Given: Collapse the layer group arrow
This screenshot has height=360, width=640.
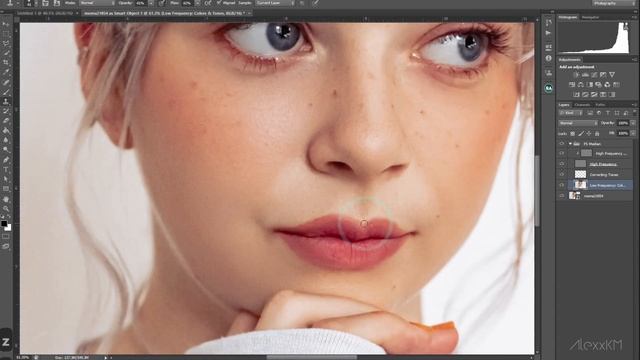Looking at the screenshot, I should click(570, 144).
